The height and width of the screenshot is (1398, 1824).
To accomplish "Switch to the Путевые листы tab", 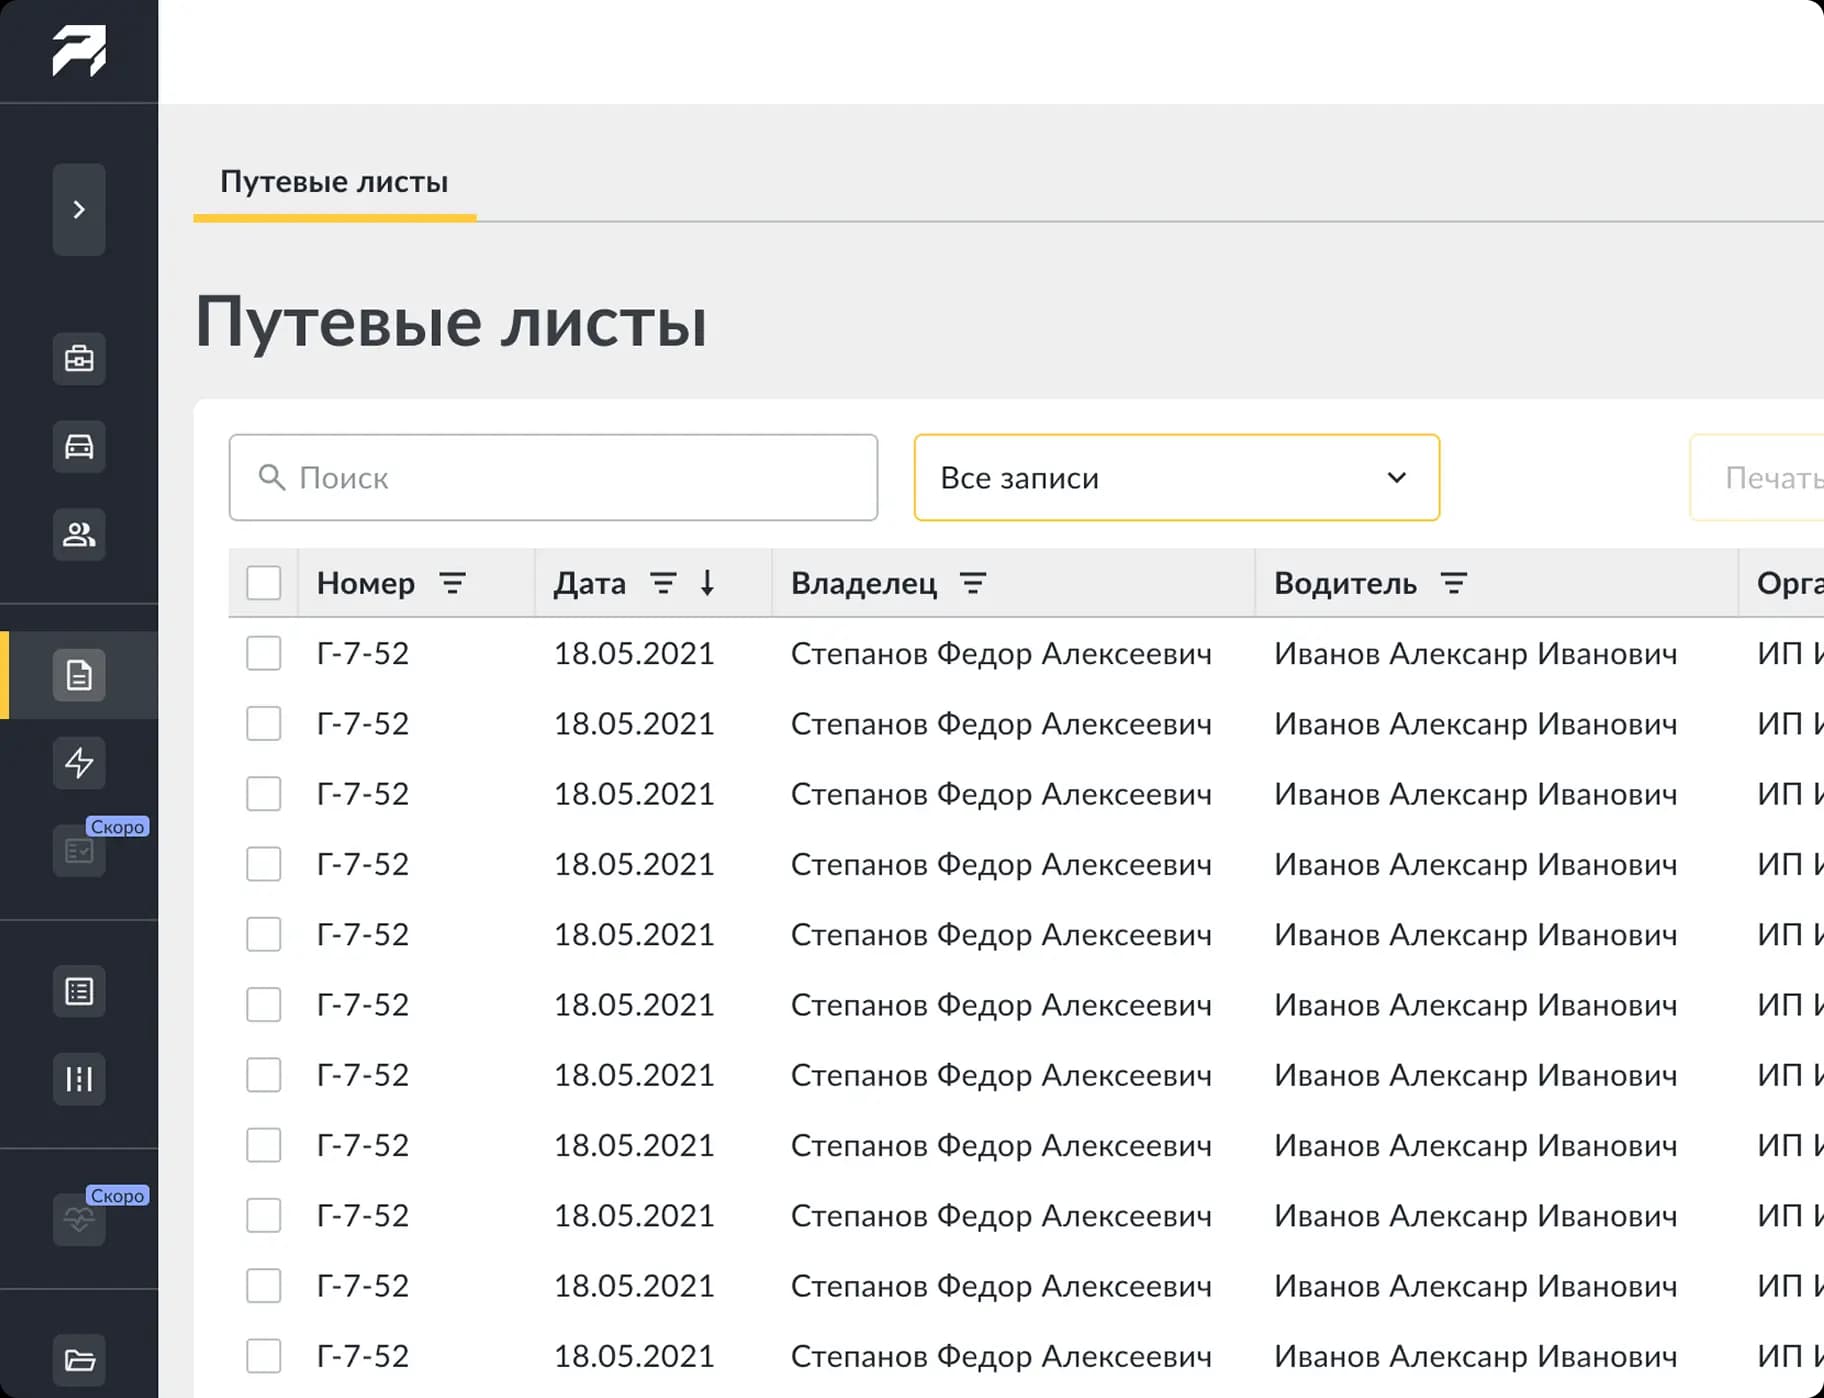I will click(x=334, y=182).
